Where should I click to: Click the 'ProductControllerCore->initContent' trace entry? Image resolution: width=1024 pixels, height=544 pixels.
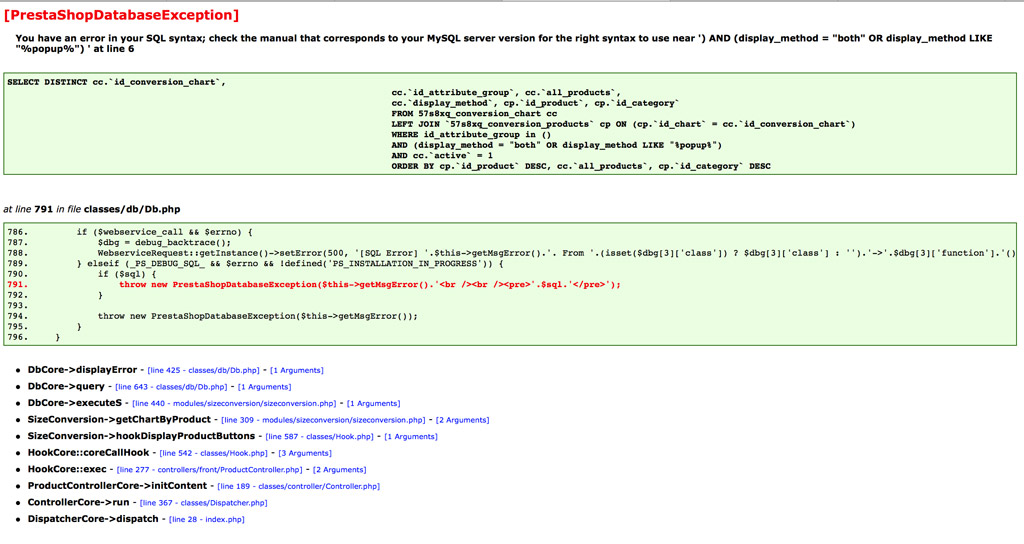coord(117,486)
